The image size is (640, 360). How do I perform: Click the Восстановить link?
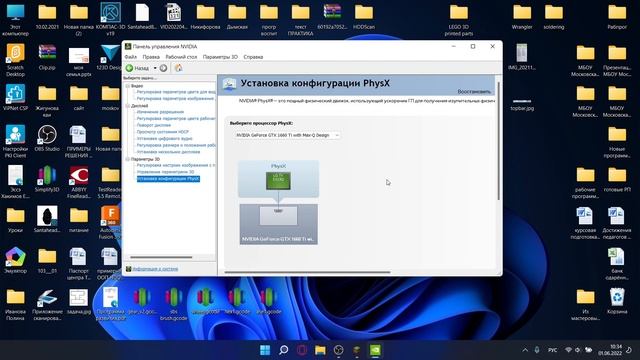tap(473, 91)
